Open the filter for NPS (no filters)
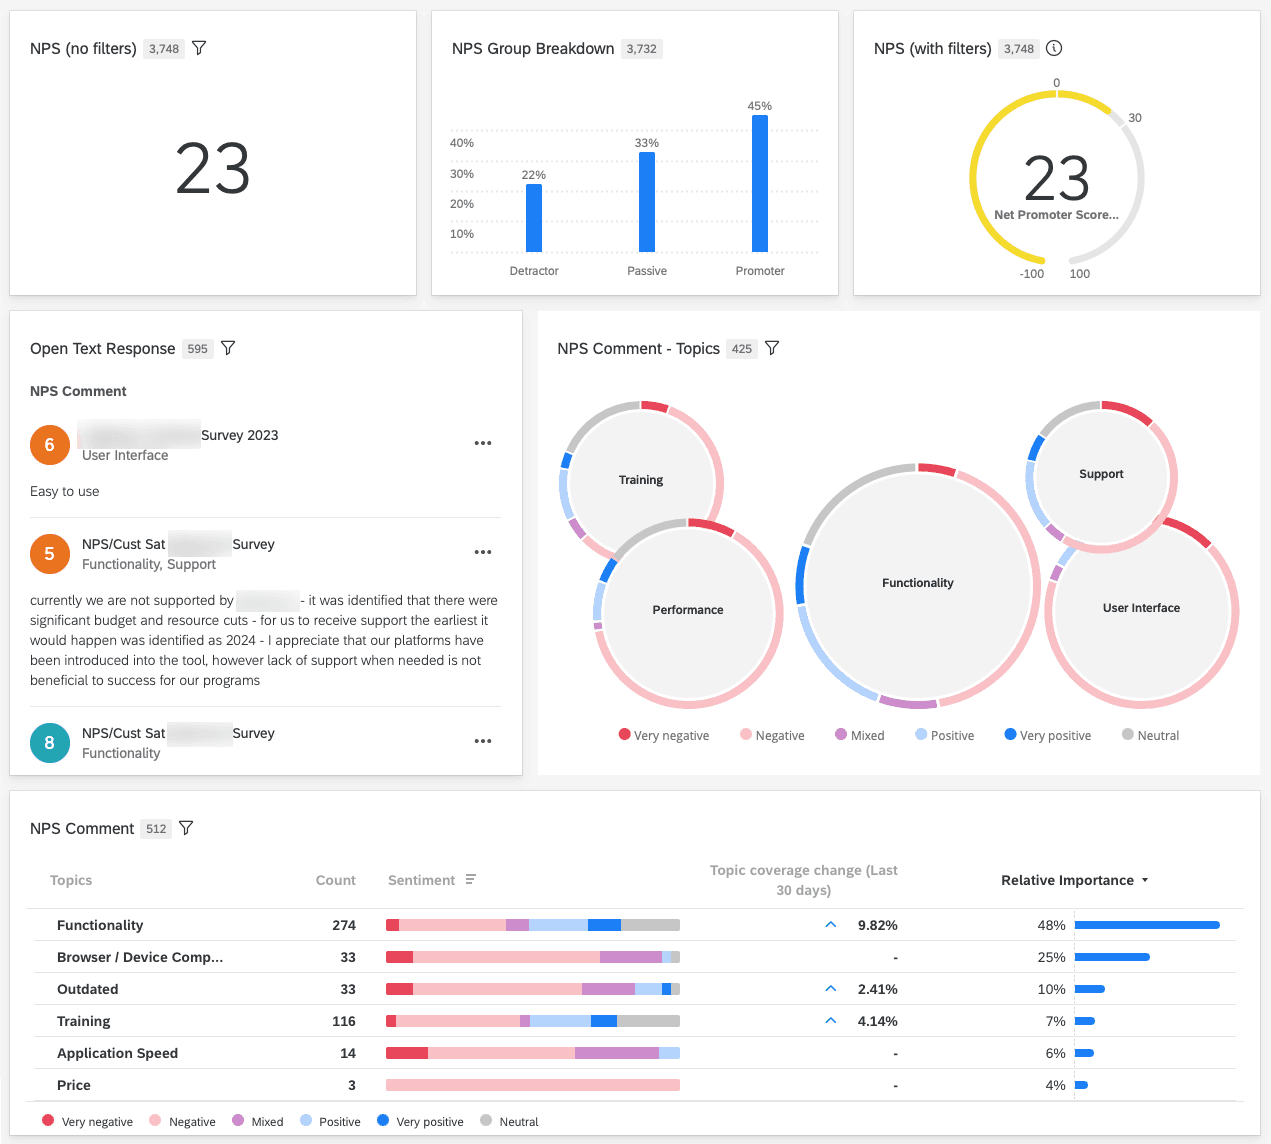The width and height of the screenshot is (1271, 1144). [x=199, y=47]
